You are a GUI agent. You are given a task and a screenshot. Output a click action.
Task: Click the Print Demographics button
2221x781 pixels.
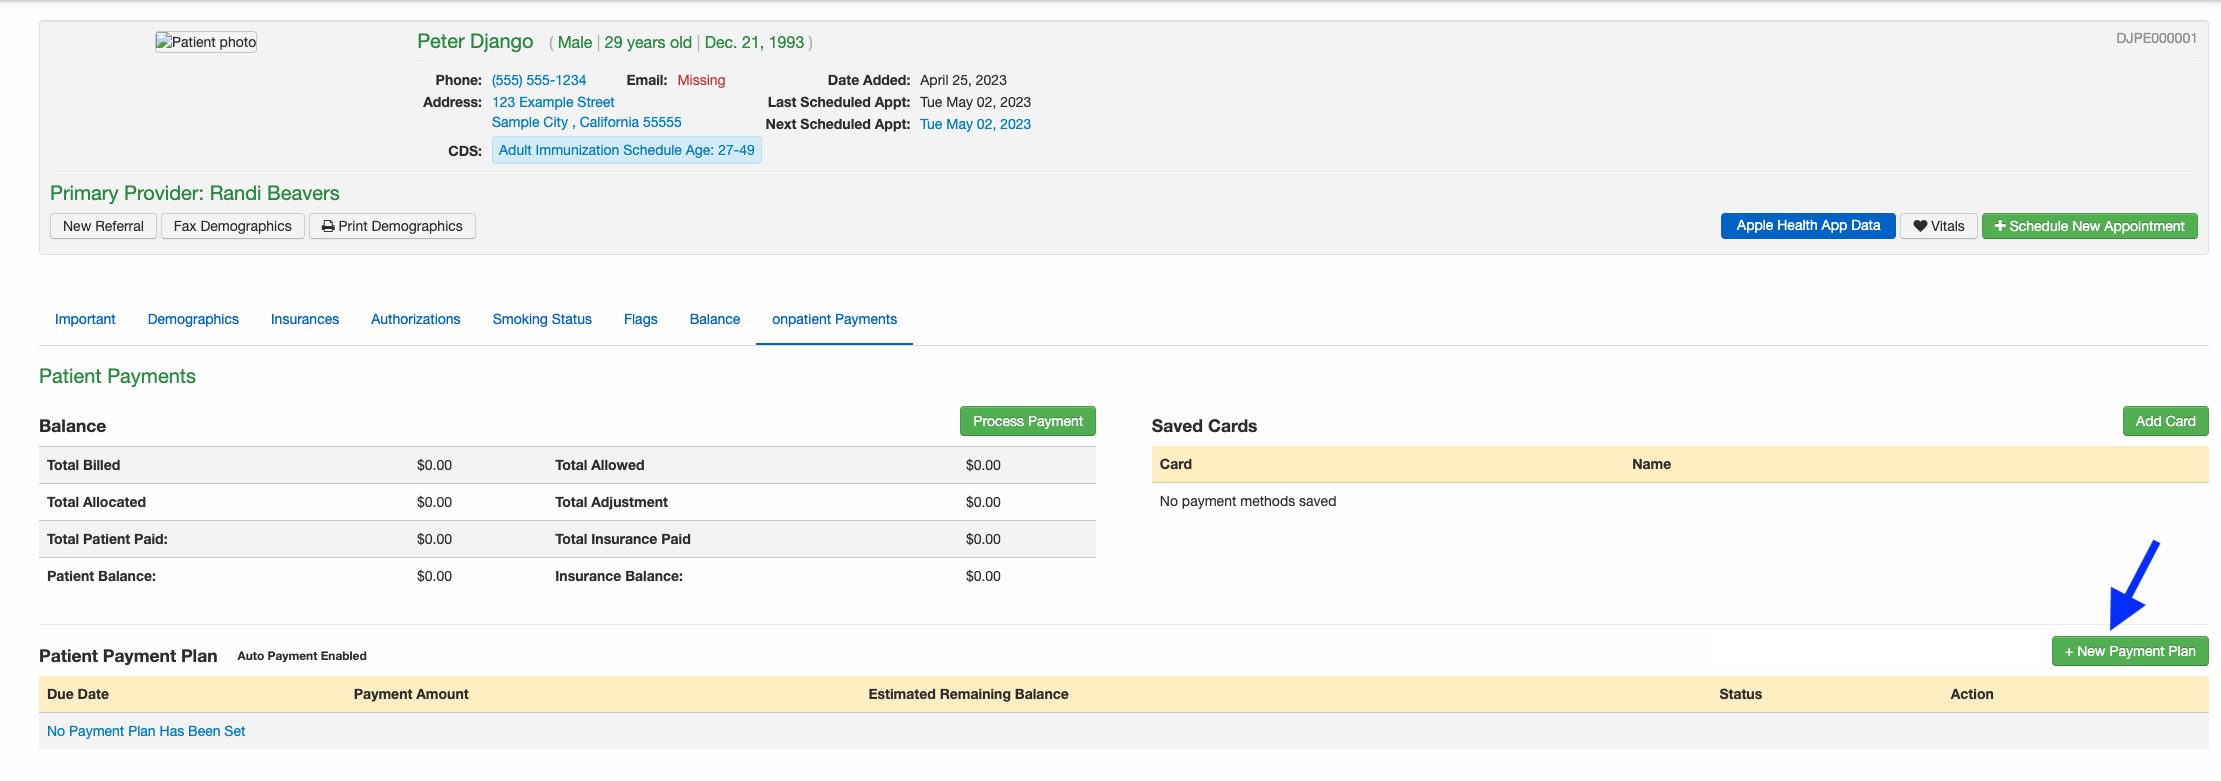point(392,226)
